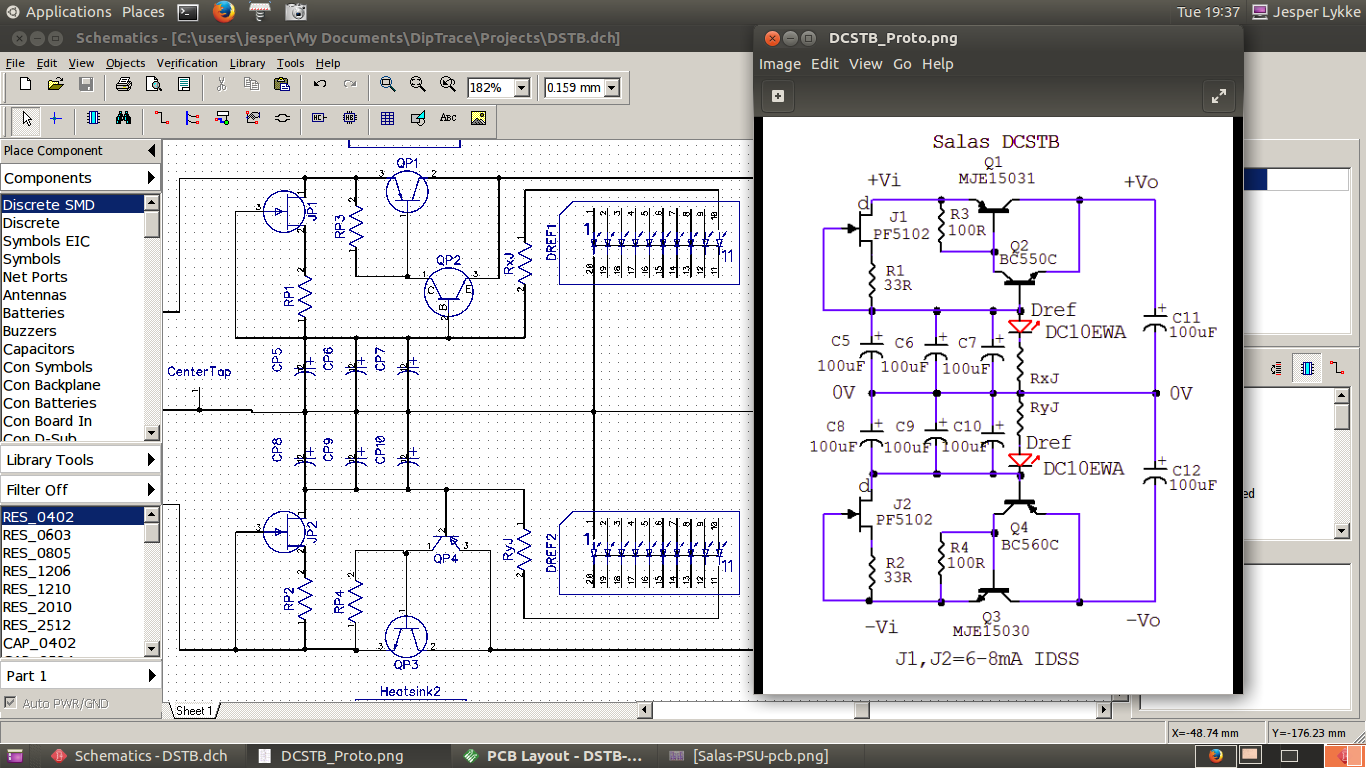Screen dimensions: 1366x768
Task: Create a new schematic document
Action: click(x=26, y=86)
